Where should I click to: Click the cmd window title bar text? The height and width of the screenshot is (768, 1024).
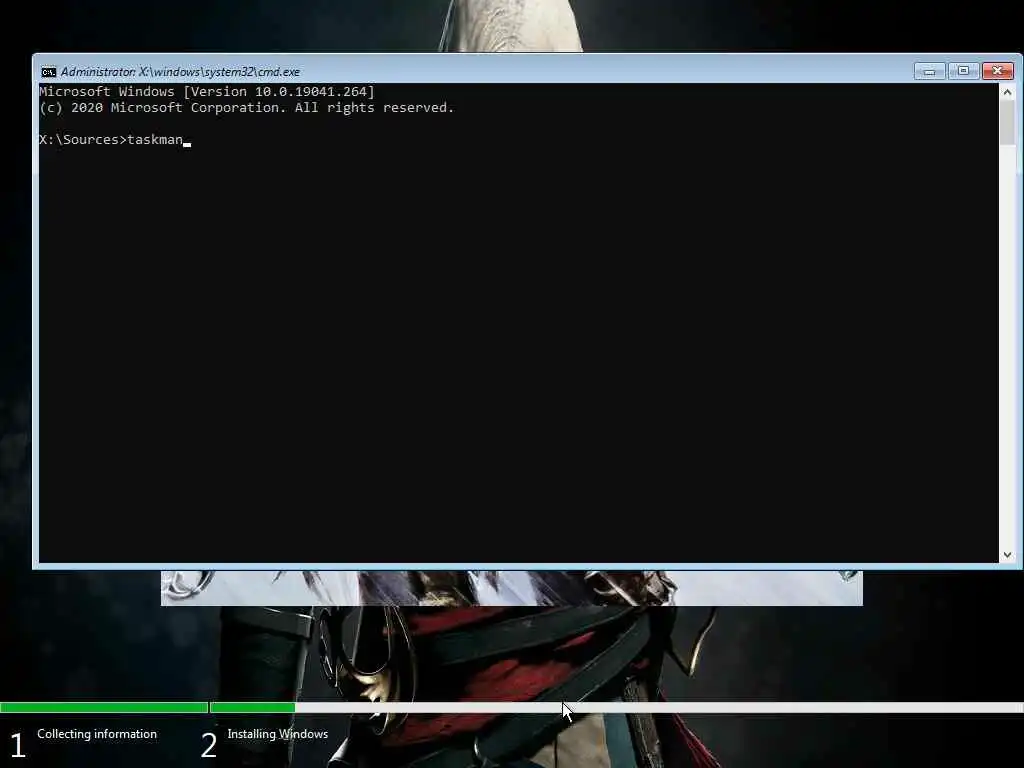[x=180, y=72]
